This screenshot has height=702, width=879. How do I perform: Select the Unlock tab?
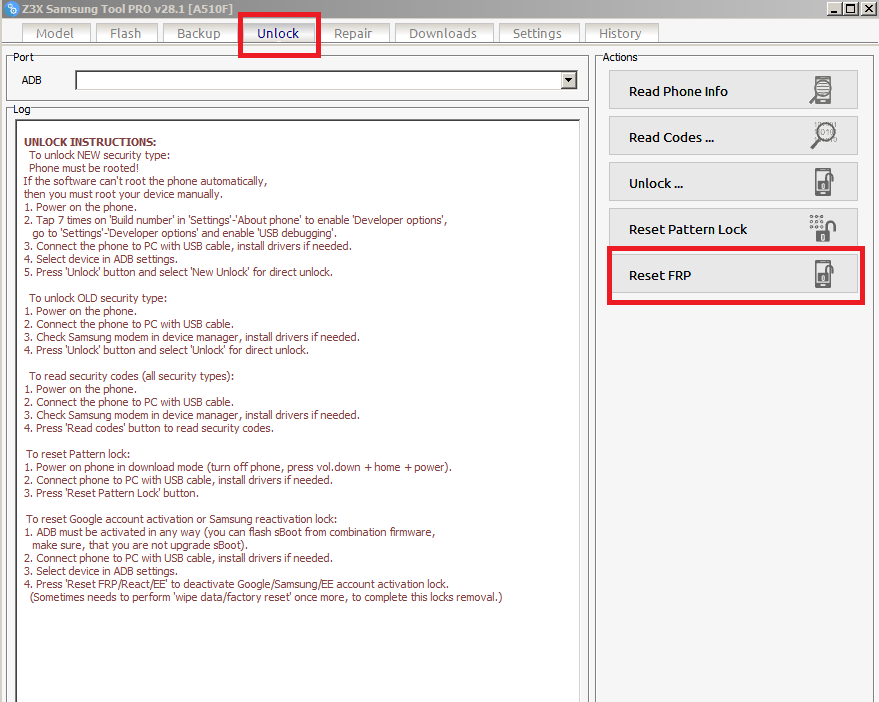point(278,33)
